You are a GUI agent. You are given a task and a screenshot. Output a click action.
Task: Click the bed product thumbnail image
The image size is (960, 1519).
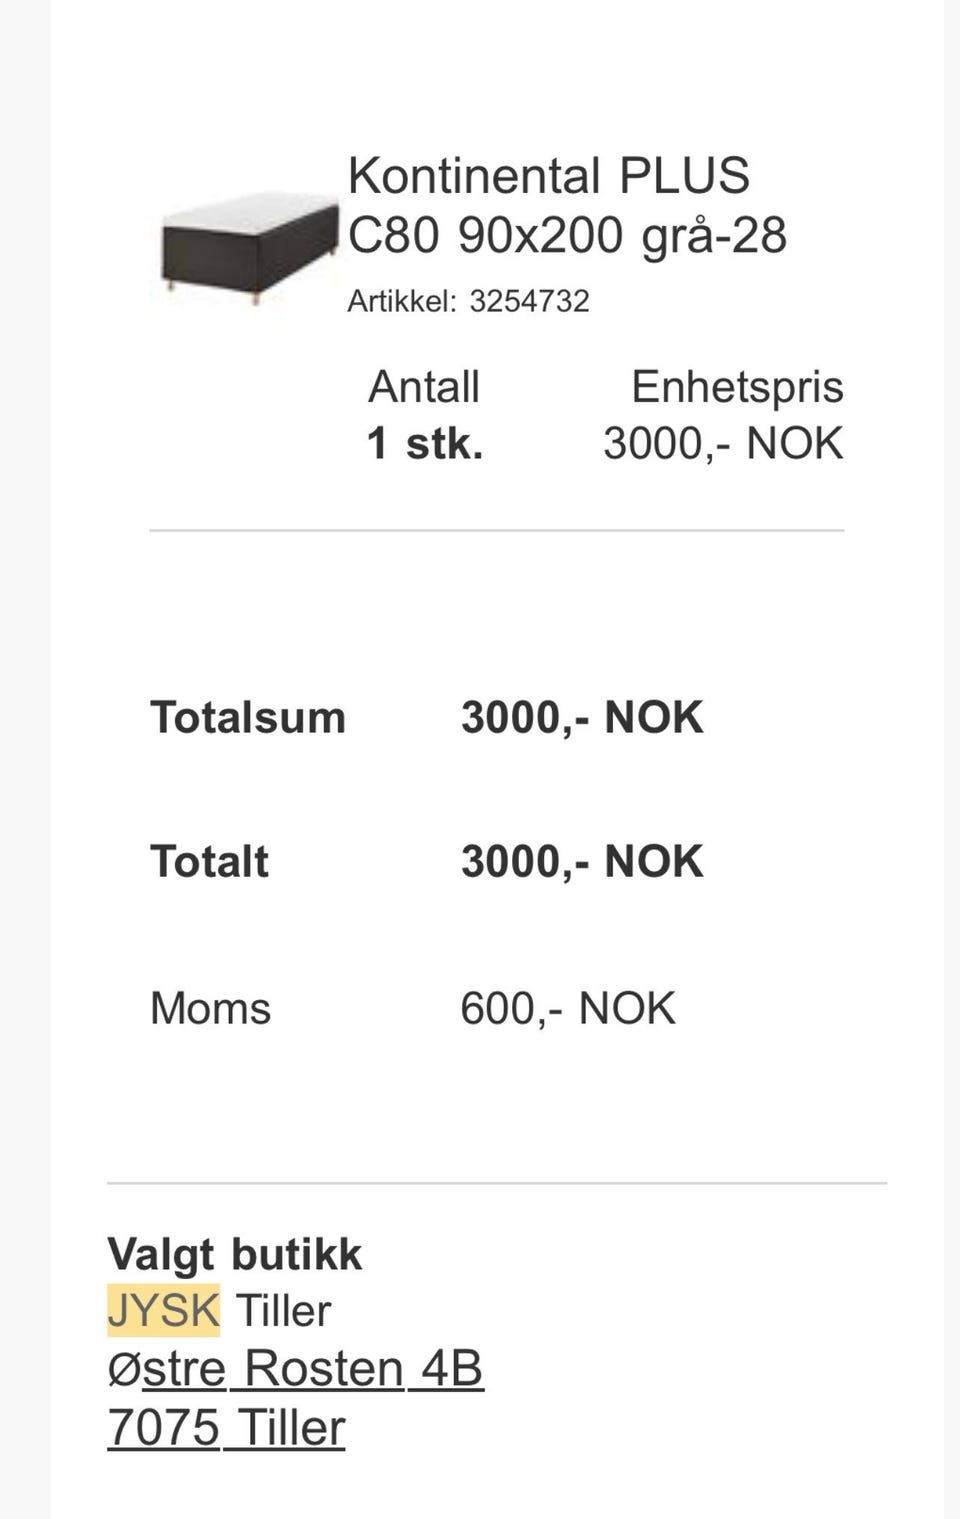250,246
